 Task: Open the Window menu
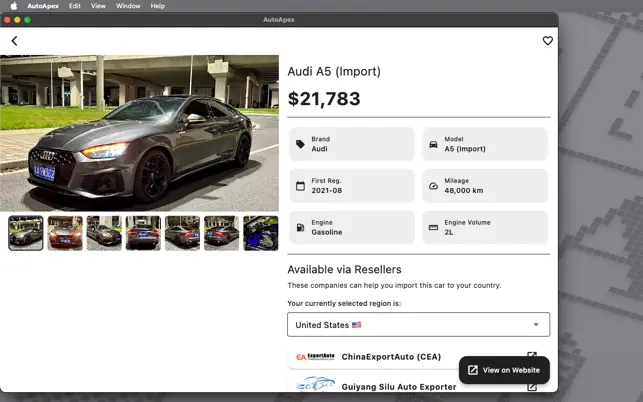tap(128, 6)
